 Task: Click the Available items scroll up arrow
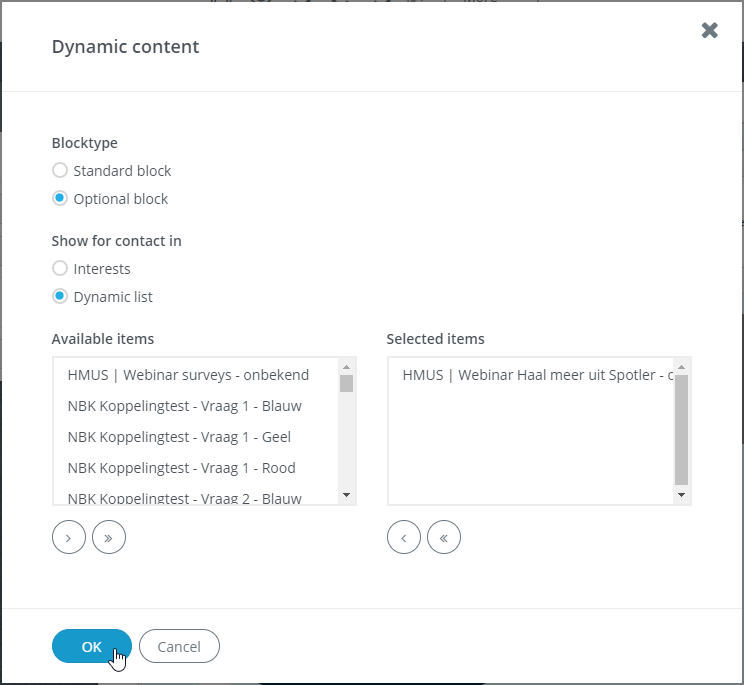(x=346, y=367)
